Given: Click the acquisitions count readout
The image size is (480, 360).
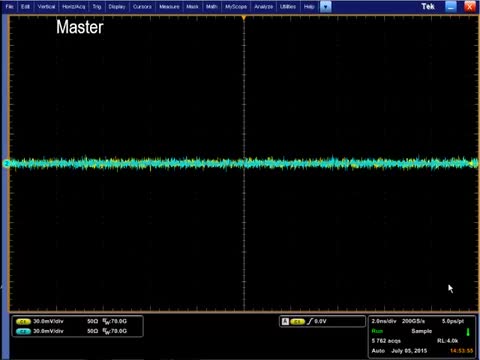Looking at the screenshot, I should (386, 341).
